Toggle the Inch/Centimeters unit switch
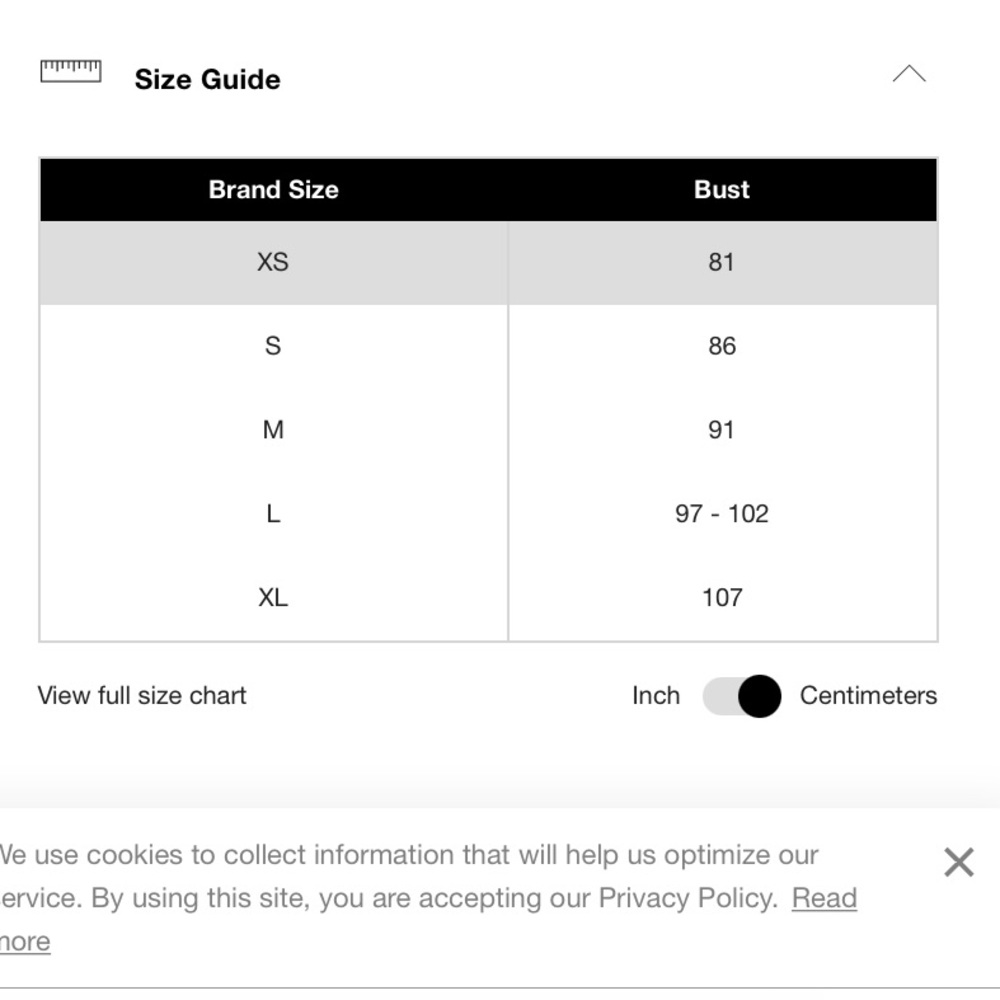 (741, 696)
